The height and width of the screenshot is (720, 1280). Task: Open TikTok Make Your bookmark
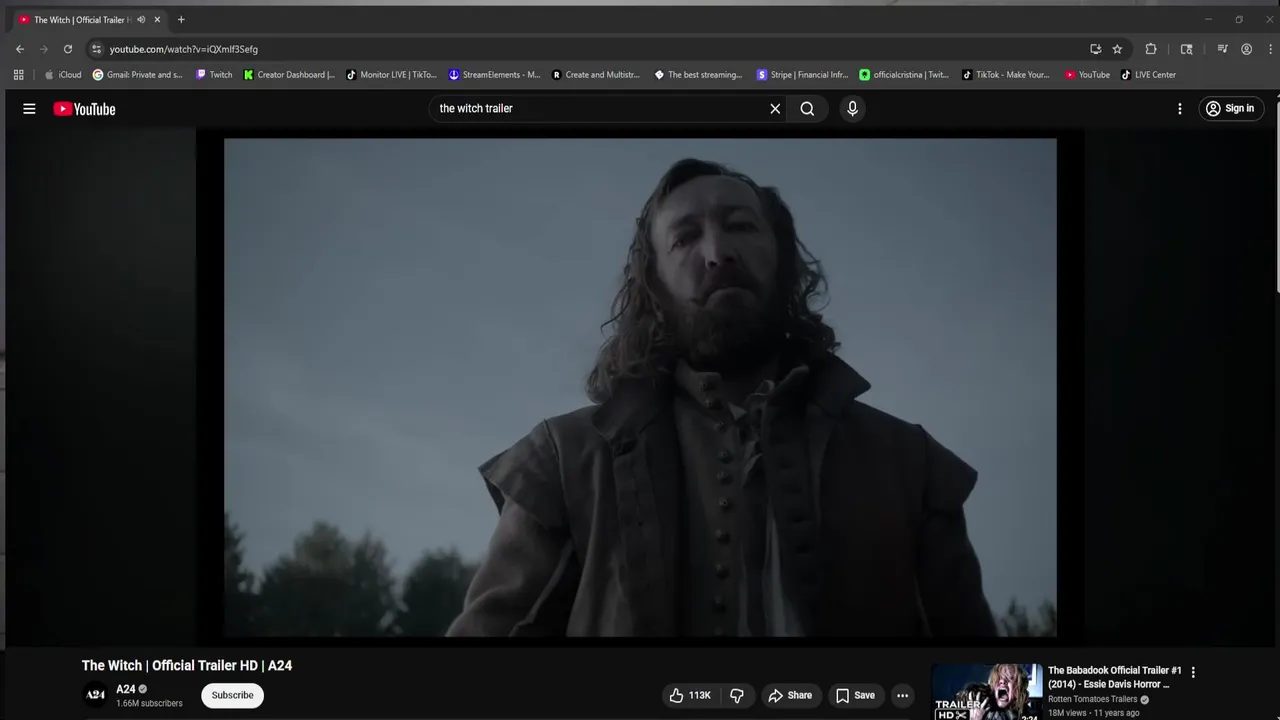(1006, 75)
